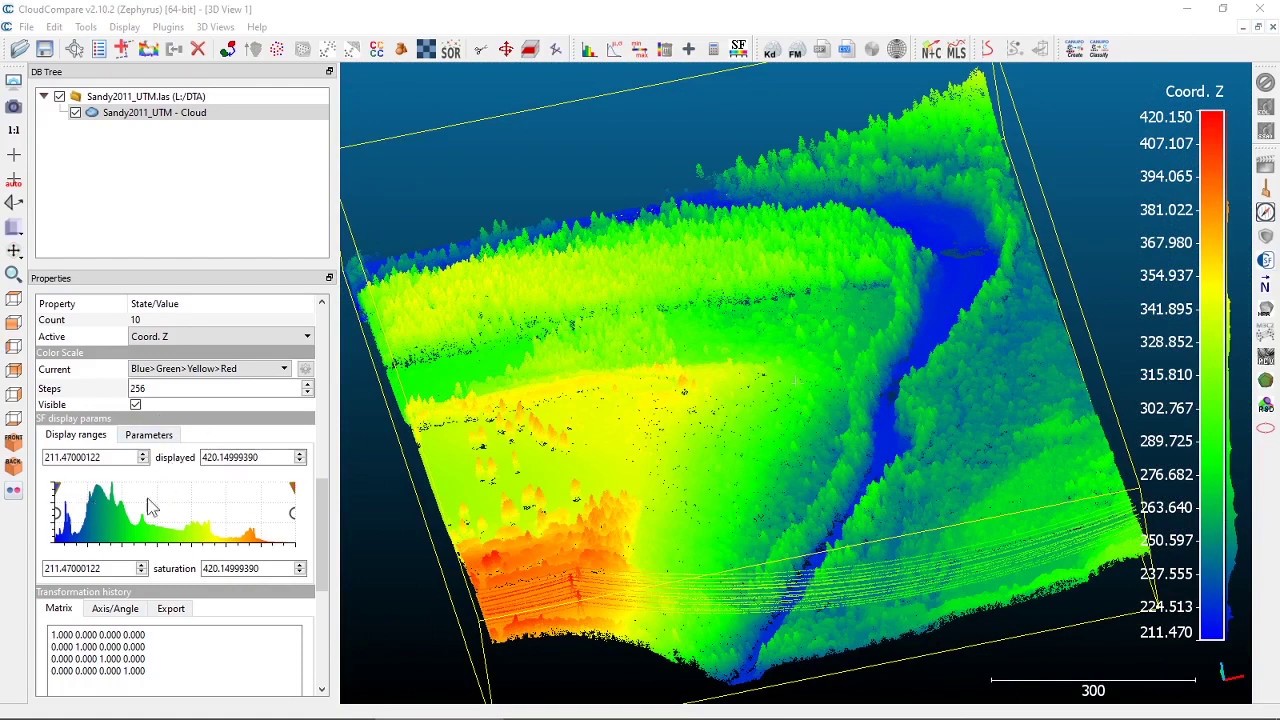Open the SOR filter tool
Screen dimensions: 1280x720
tap(450, 49)
